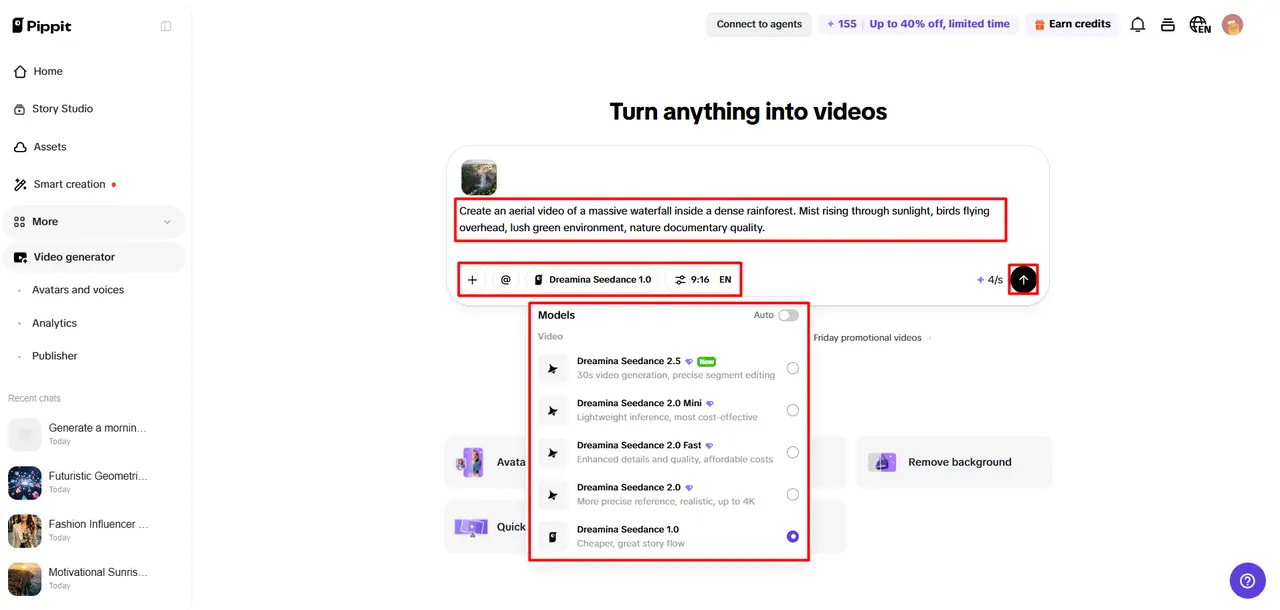Click the send arrow button
This screenshot has width=1280, height=610.
1023,280
